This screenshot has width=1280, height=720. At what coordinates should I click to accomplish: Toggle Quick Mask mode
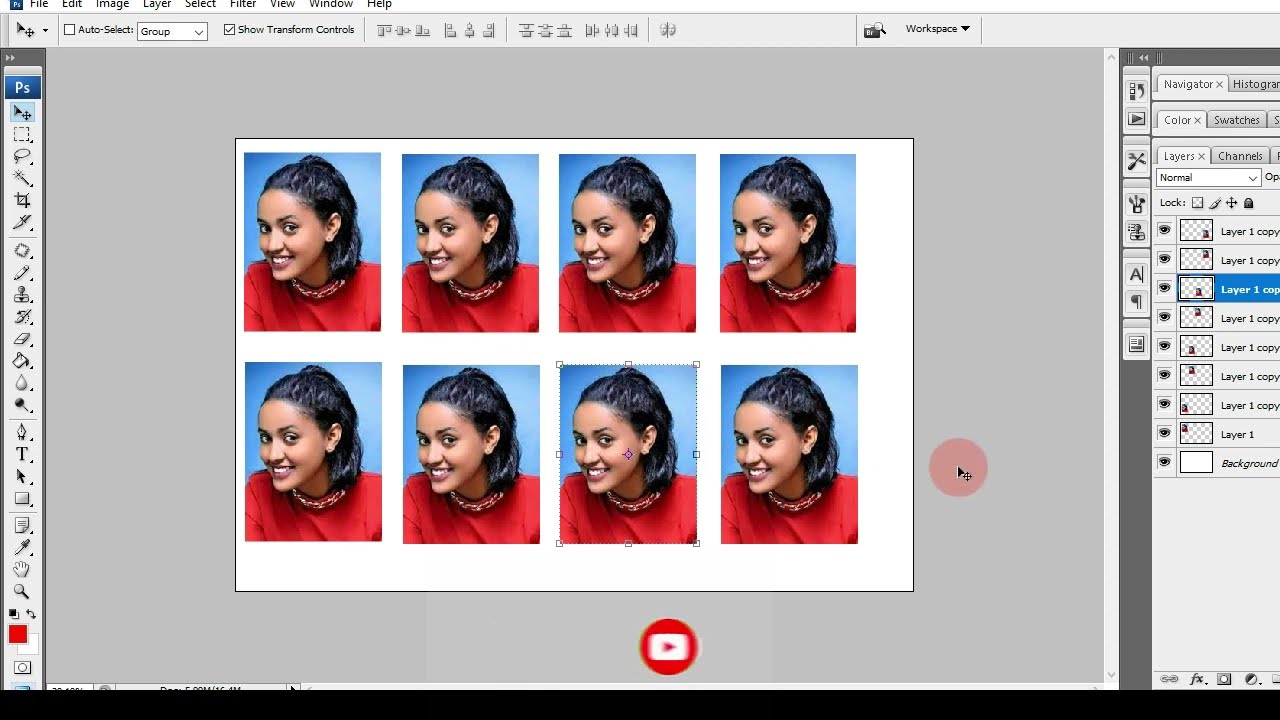pyautogui.click(x=22, y=667)
